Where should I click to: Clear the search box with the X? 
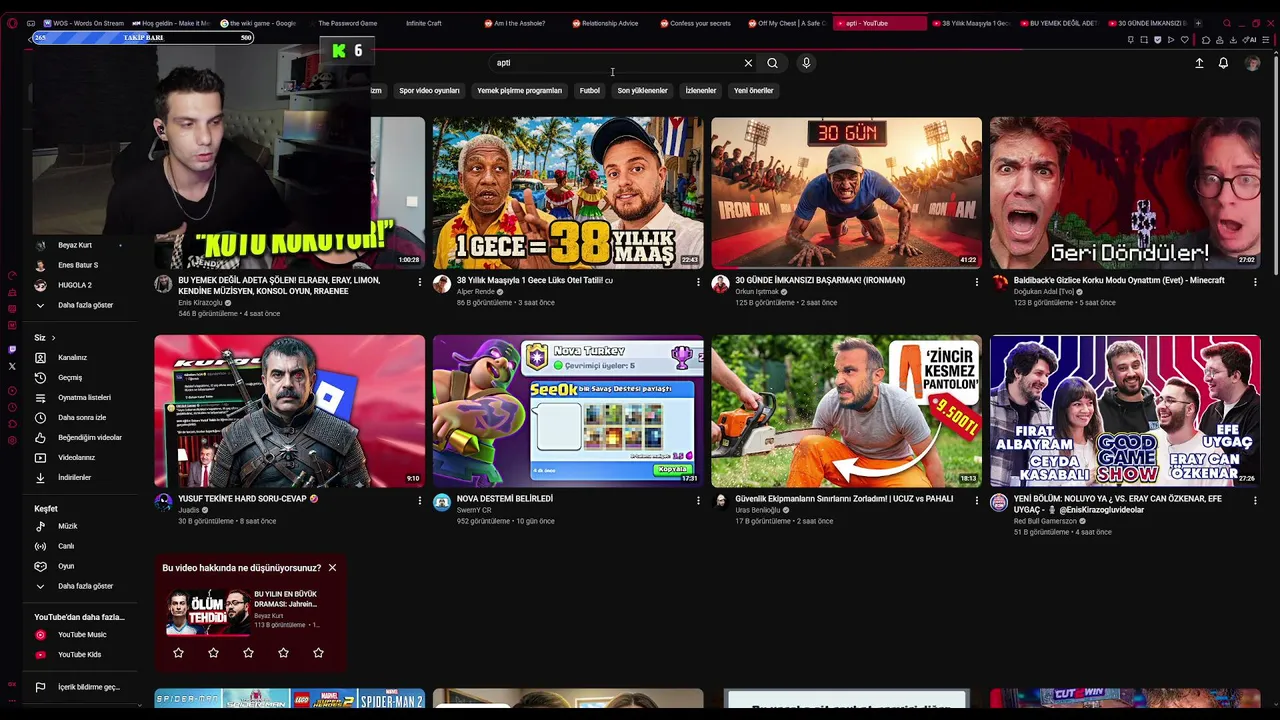[x=748, y=63]
